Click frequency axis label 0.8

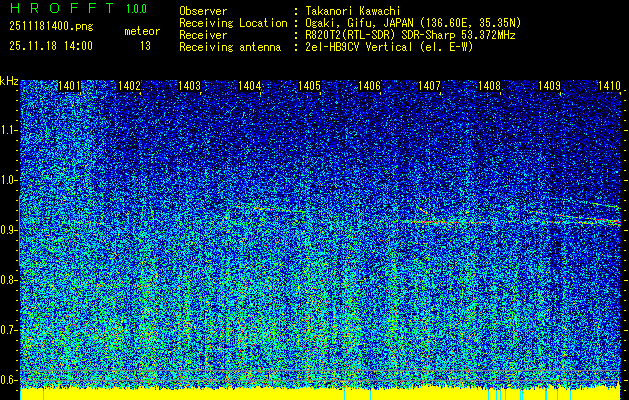(9, 280)
